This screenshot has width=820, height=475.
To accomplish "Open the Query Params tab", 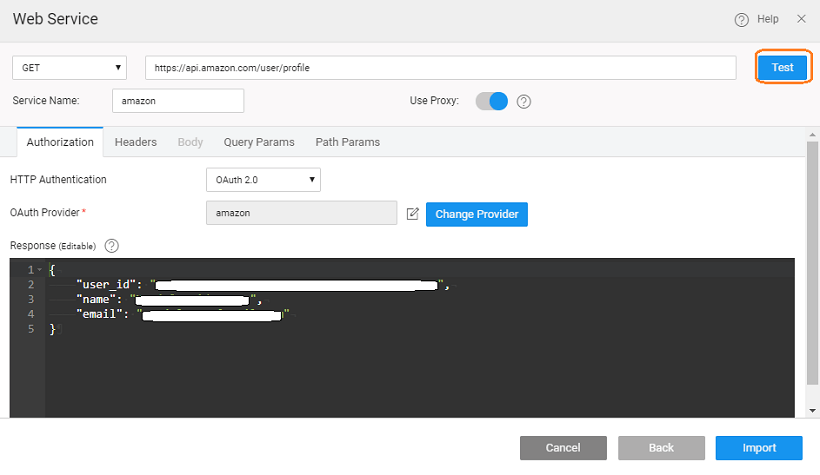I will (259, 142).
